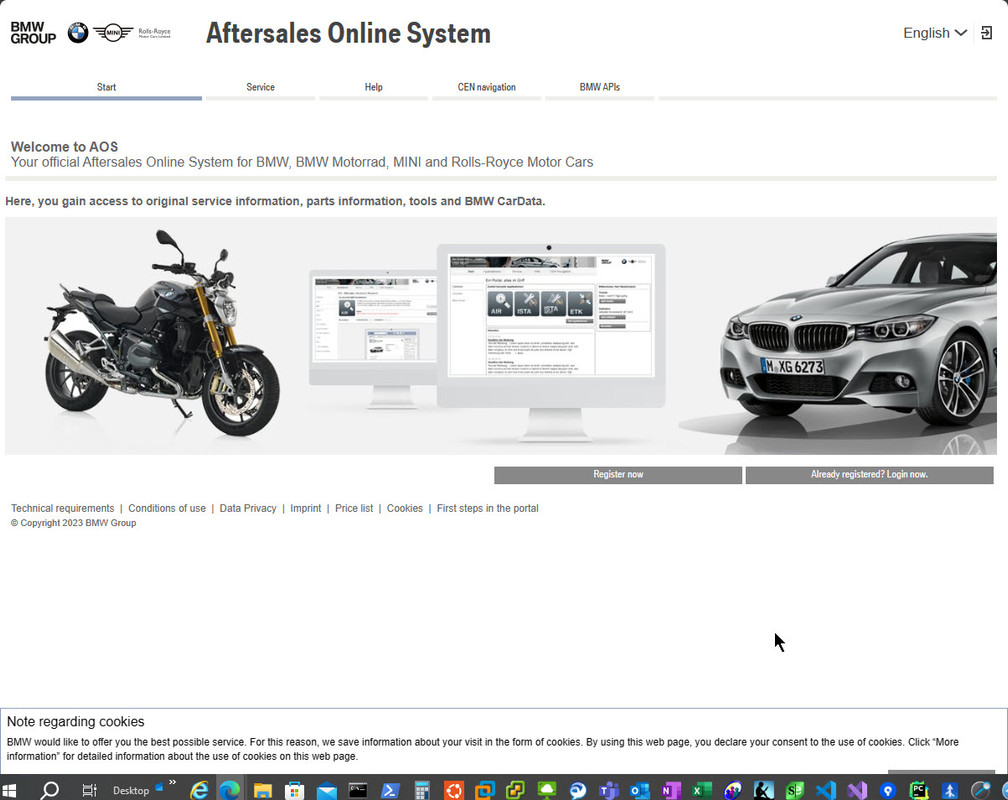Open Microsoft Teams from taskbar
Image resolution: width=1008 pixels, height=800 pixels.
[609, 790]
